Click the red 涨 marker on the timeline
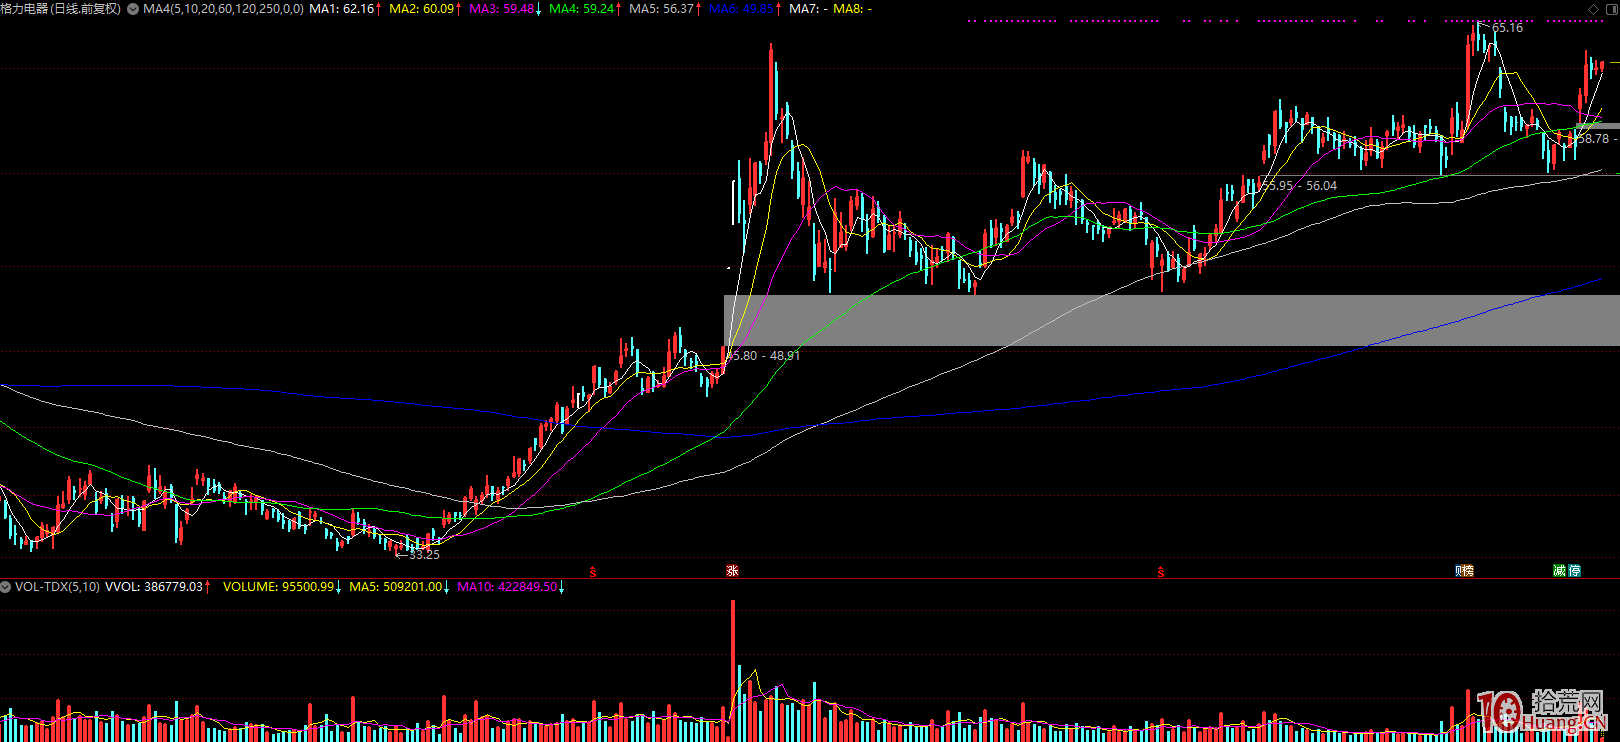This screenshot has width=1620, height=742. pos(732,571)
